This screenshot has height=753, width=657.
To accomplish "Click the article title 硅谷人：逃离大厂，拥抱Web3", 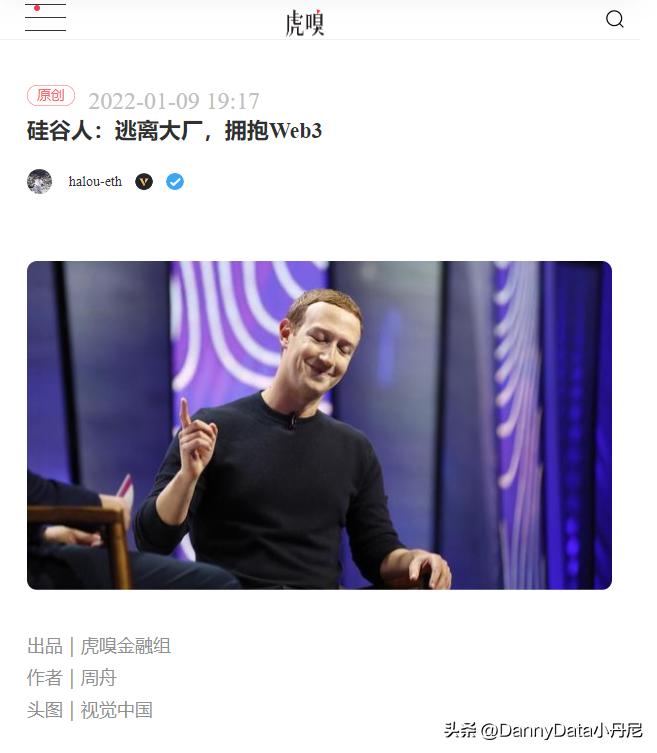I will [x=174, y=131].
